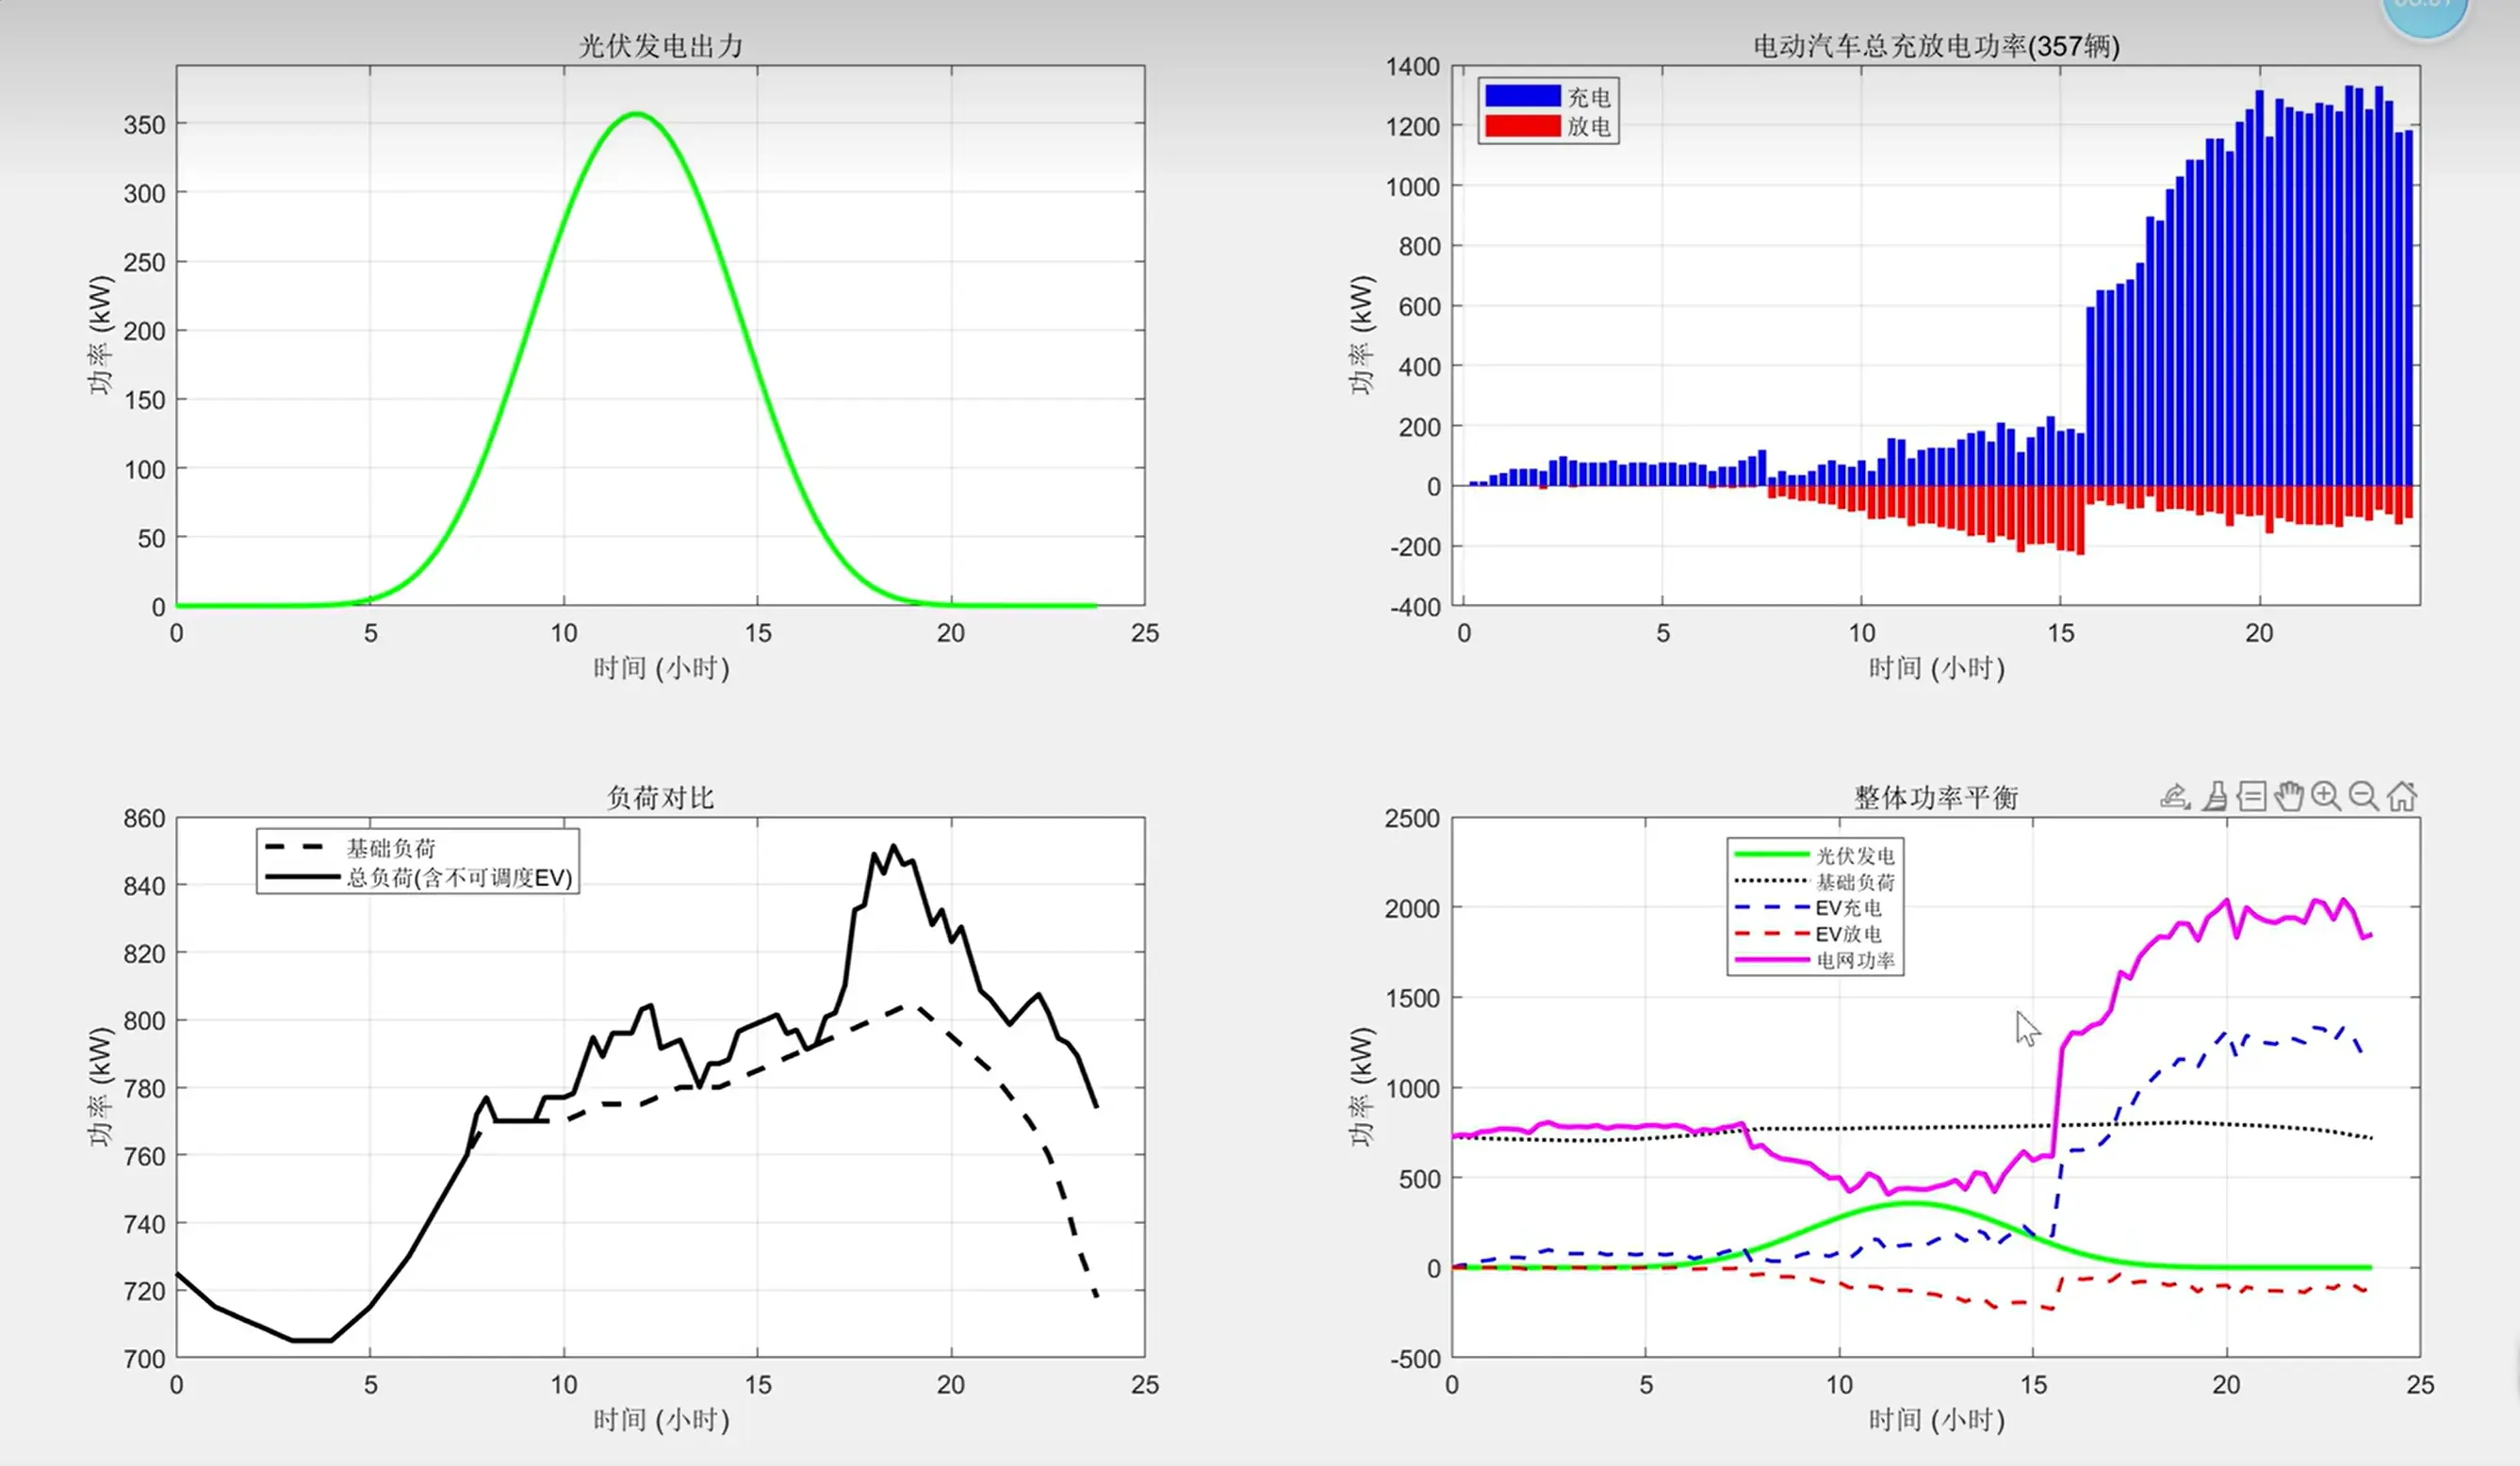Viewport: 2520px width, 1466px height.
Task: Enable the data tips tool icon
Action: click(x=2252, y=796)
